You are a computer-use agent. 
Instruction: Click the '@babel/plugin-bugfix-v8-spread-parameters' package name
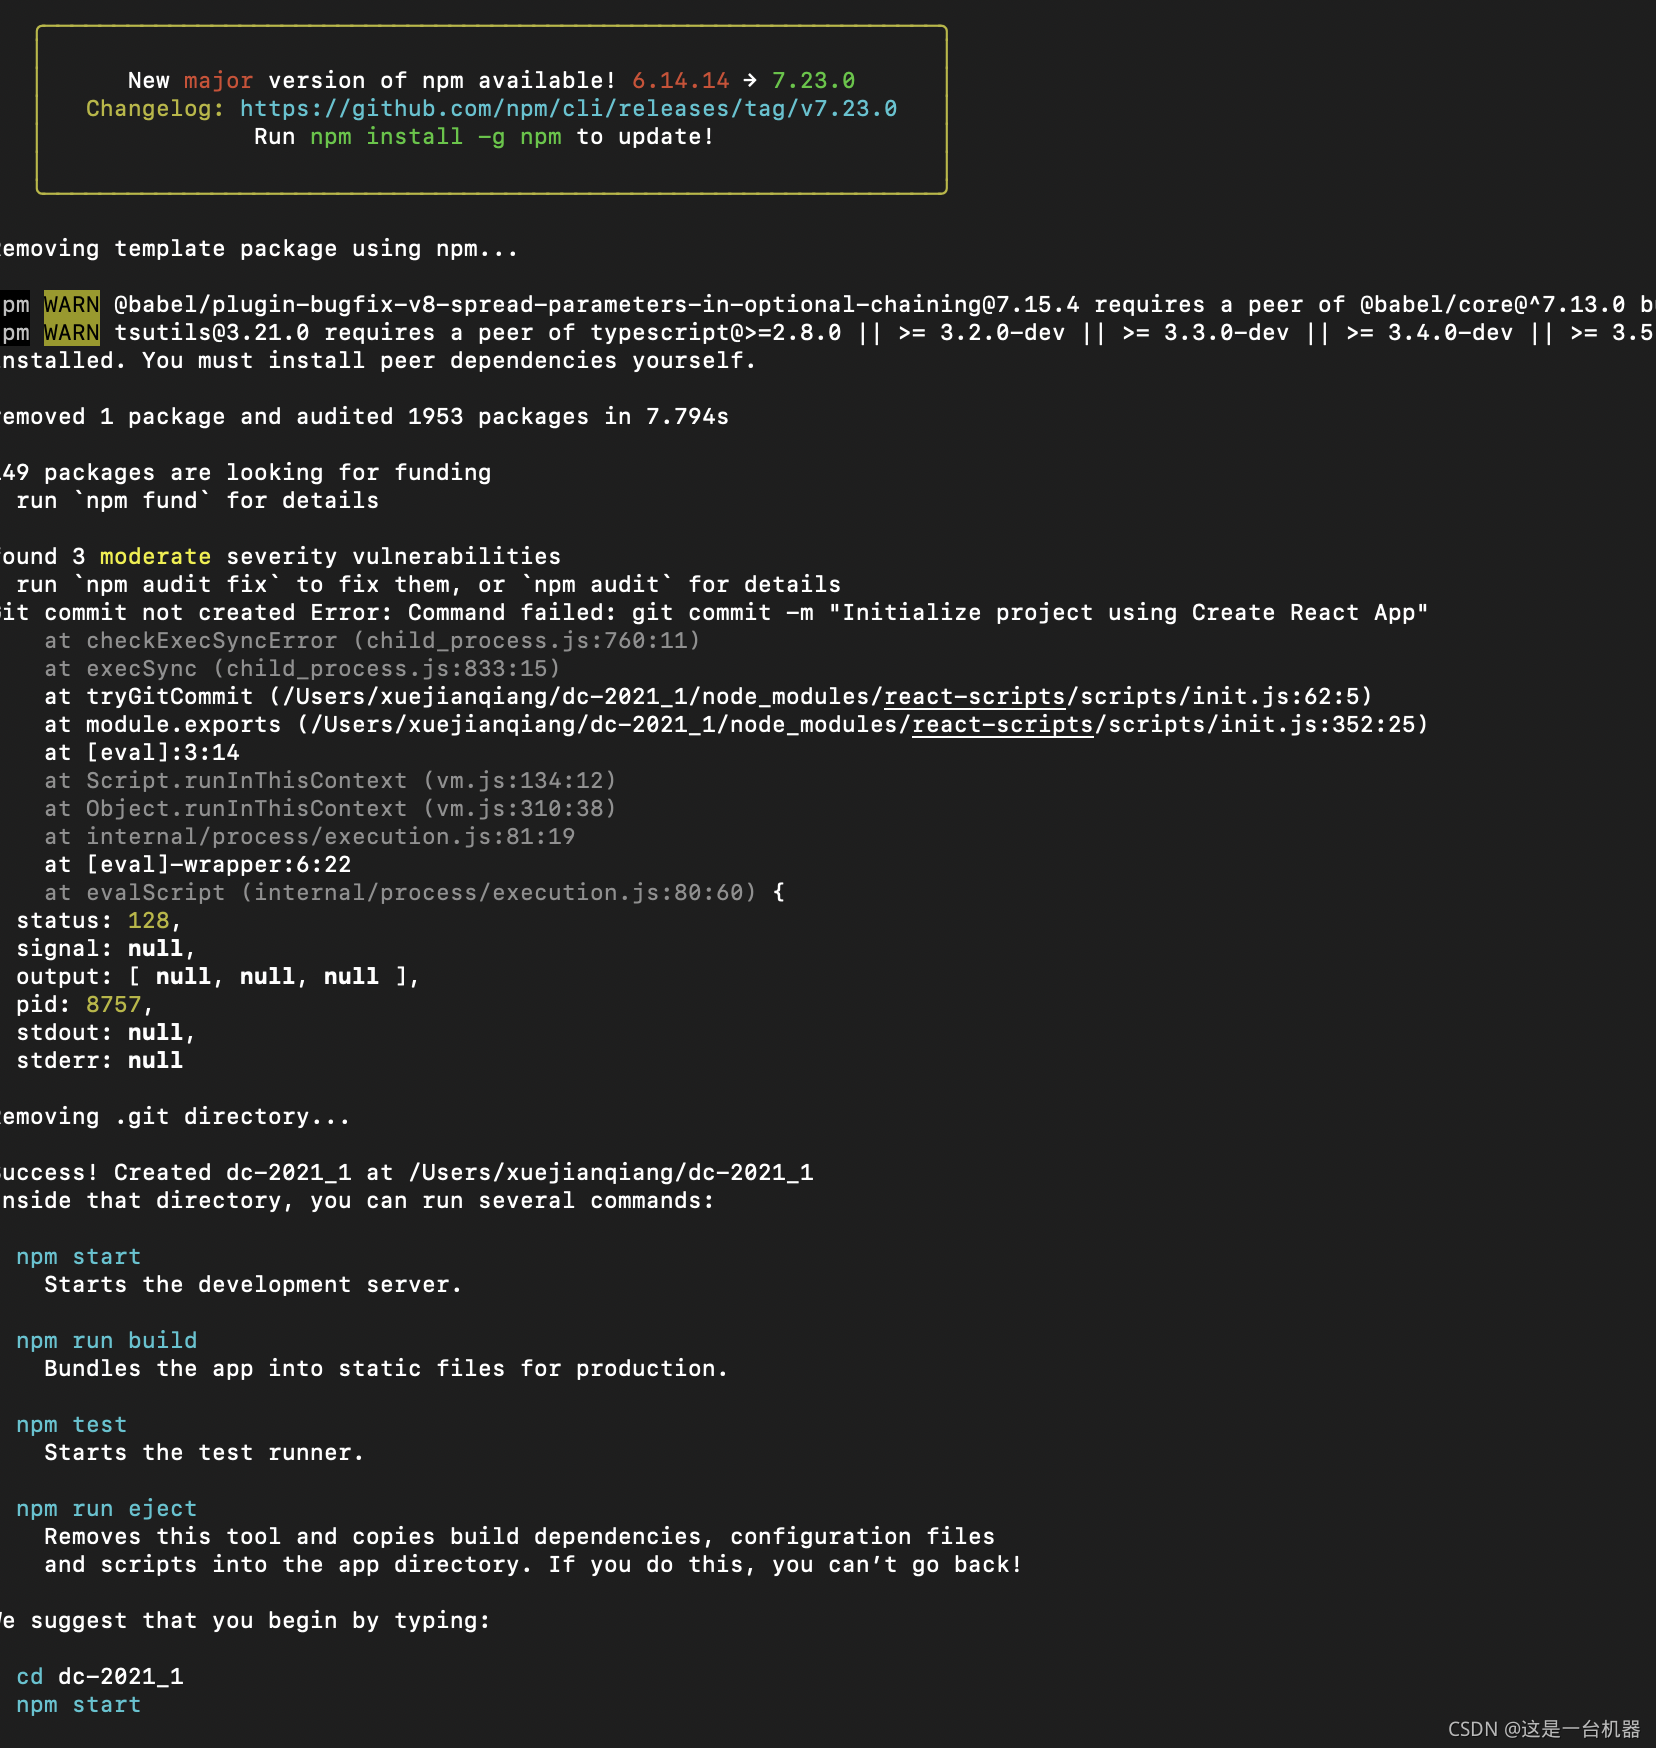coord(596,304)
